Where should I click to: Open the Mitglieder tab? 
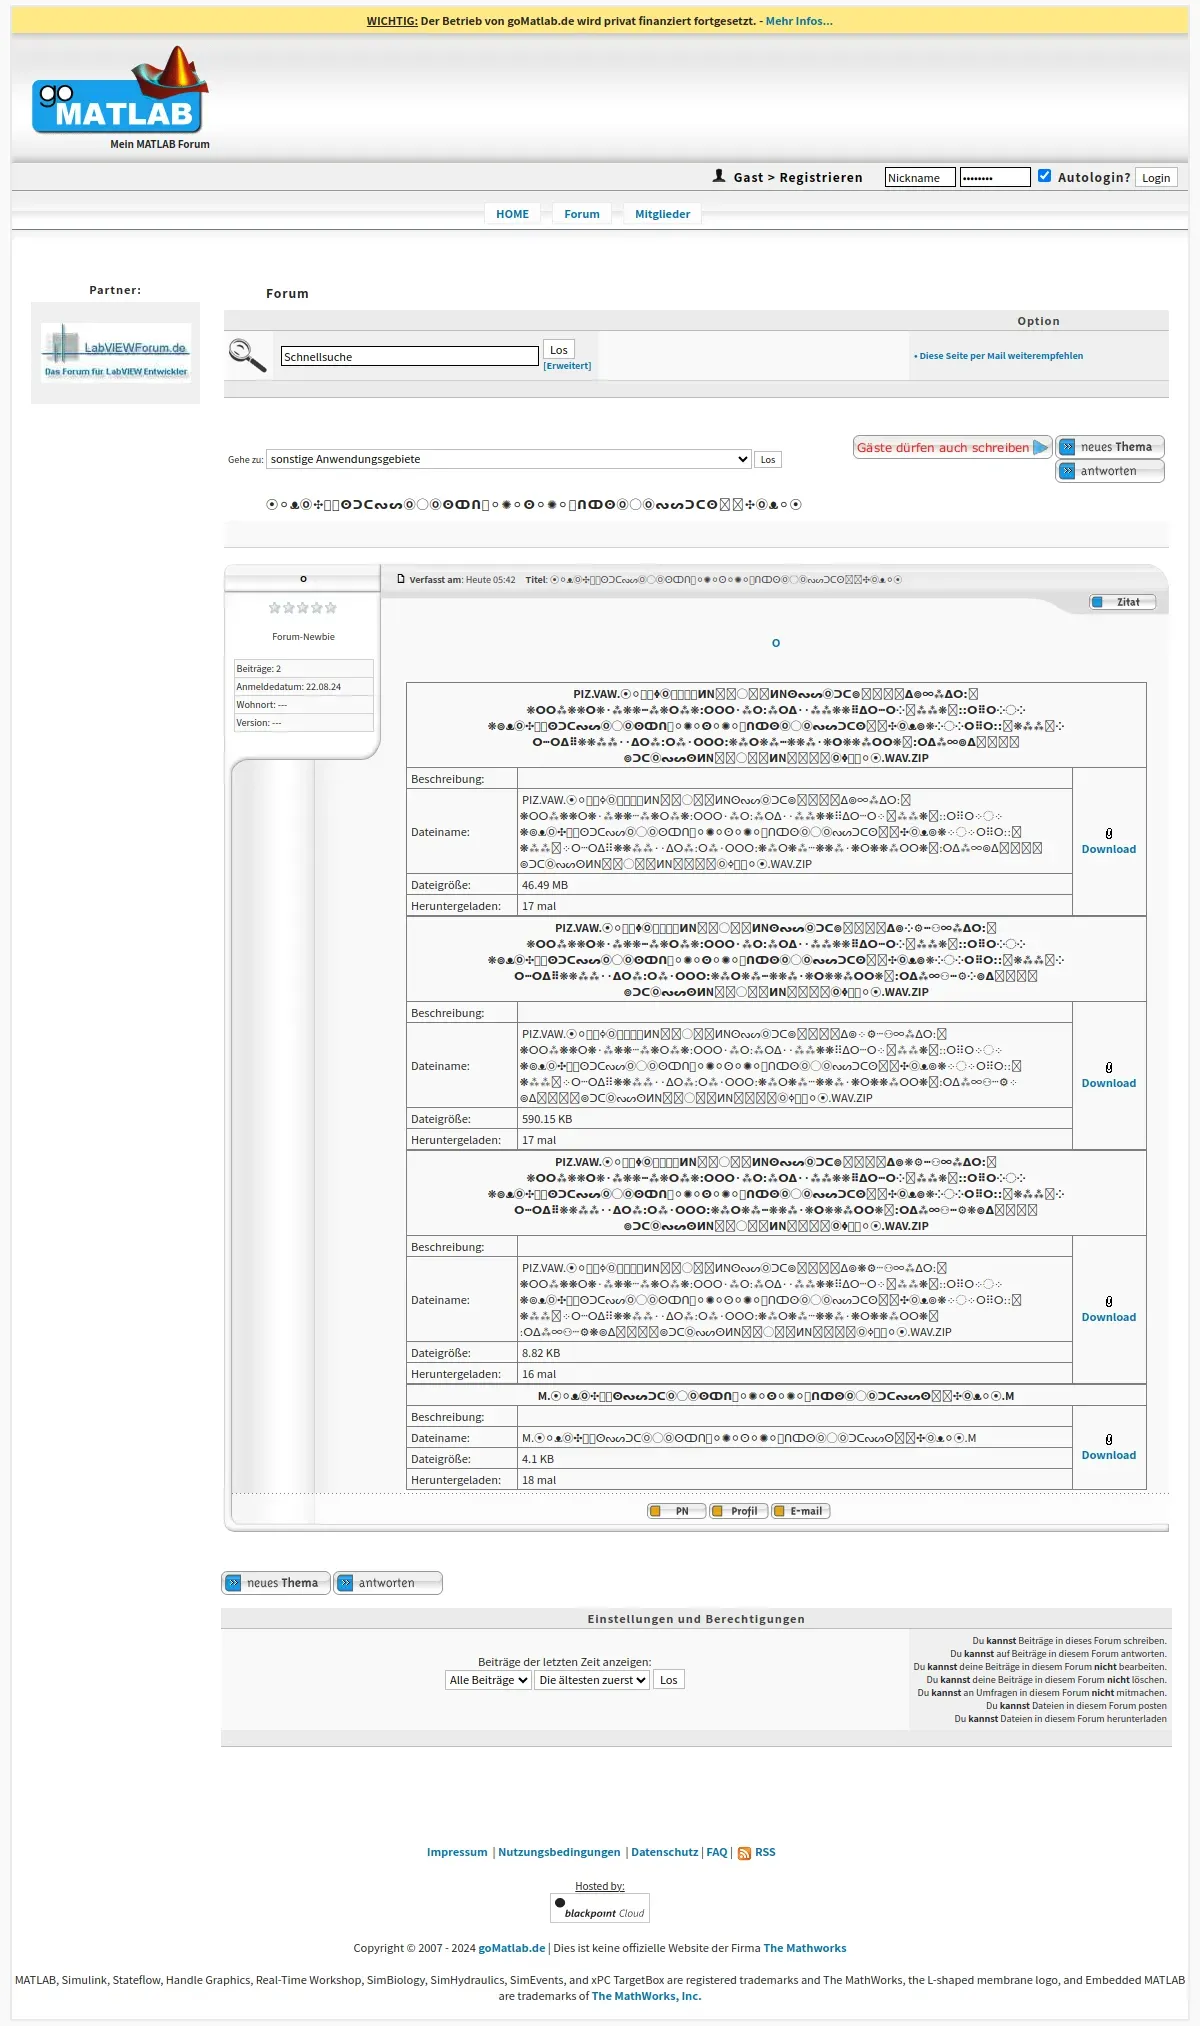click(662, 214)
